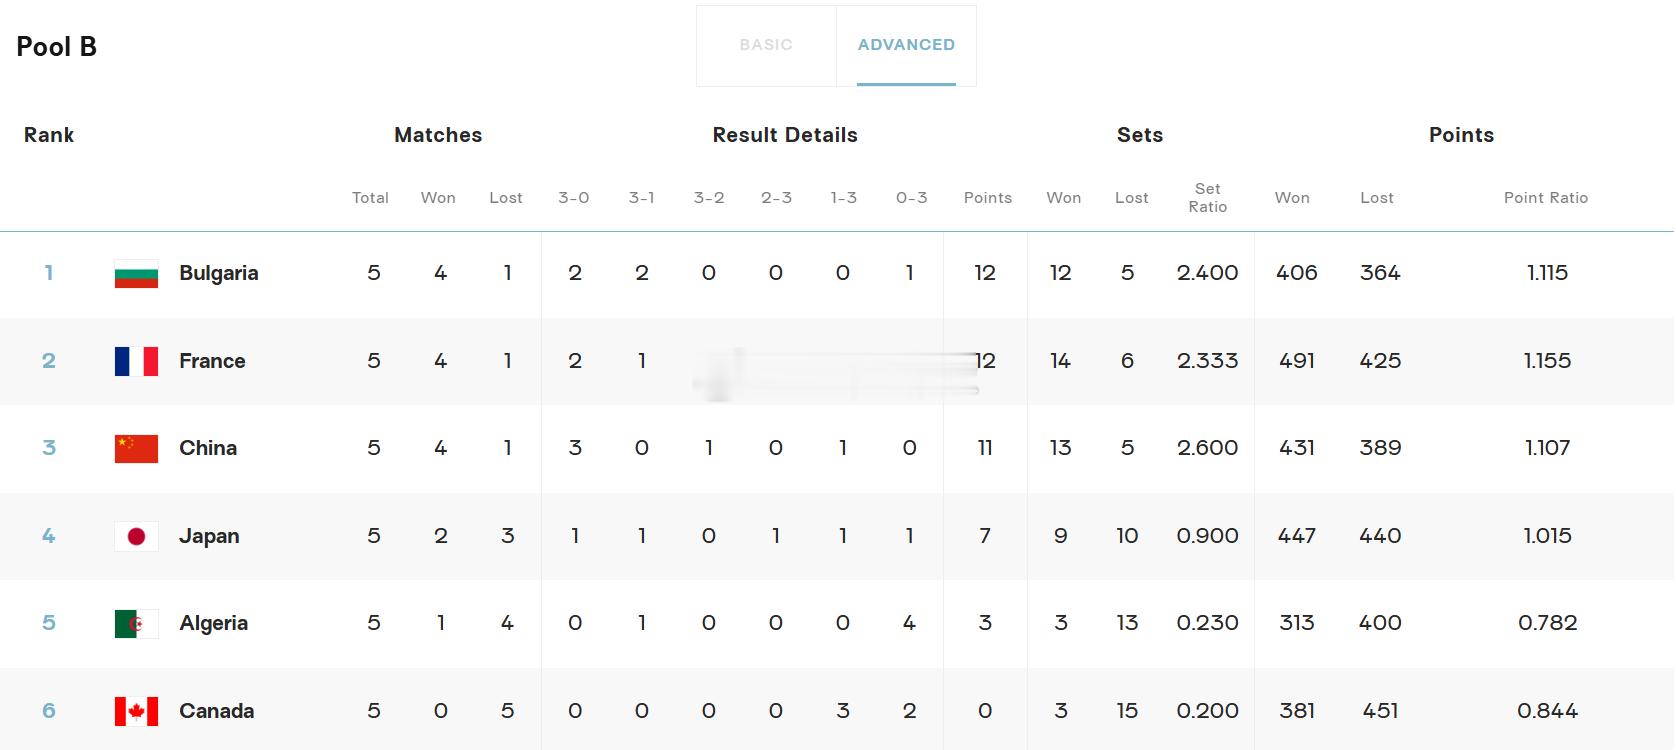The width and height of the screenshot is (1676, 750).
Task: Click the 3-0 result column header
Action: coord(574,197)
